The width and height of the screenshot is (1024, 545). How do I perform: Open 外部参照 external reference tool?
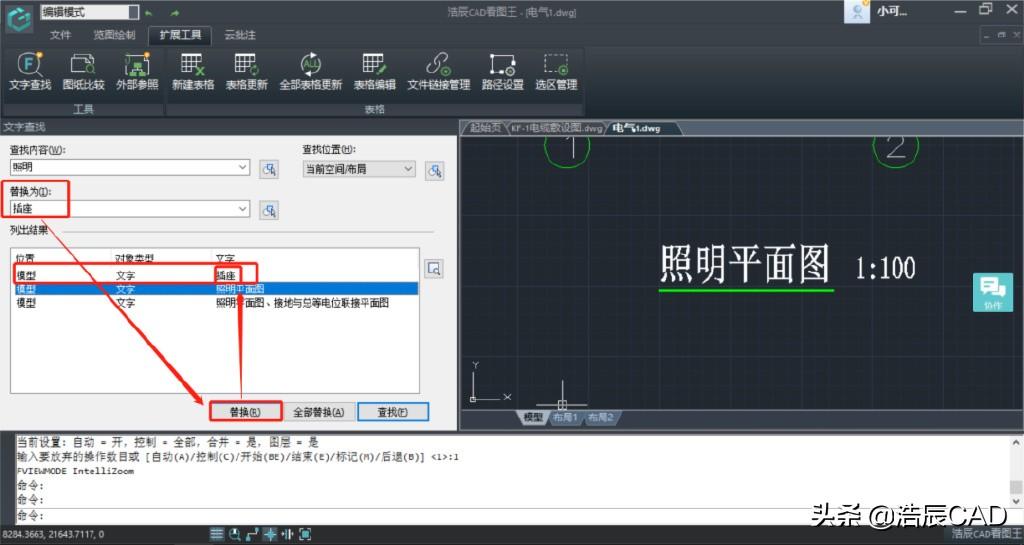tap(137, 71)
